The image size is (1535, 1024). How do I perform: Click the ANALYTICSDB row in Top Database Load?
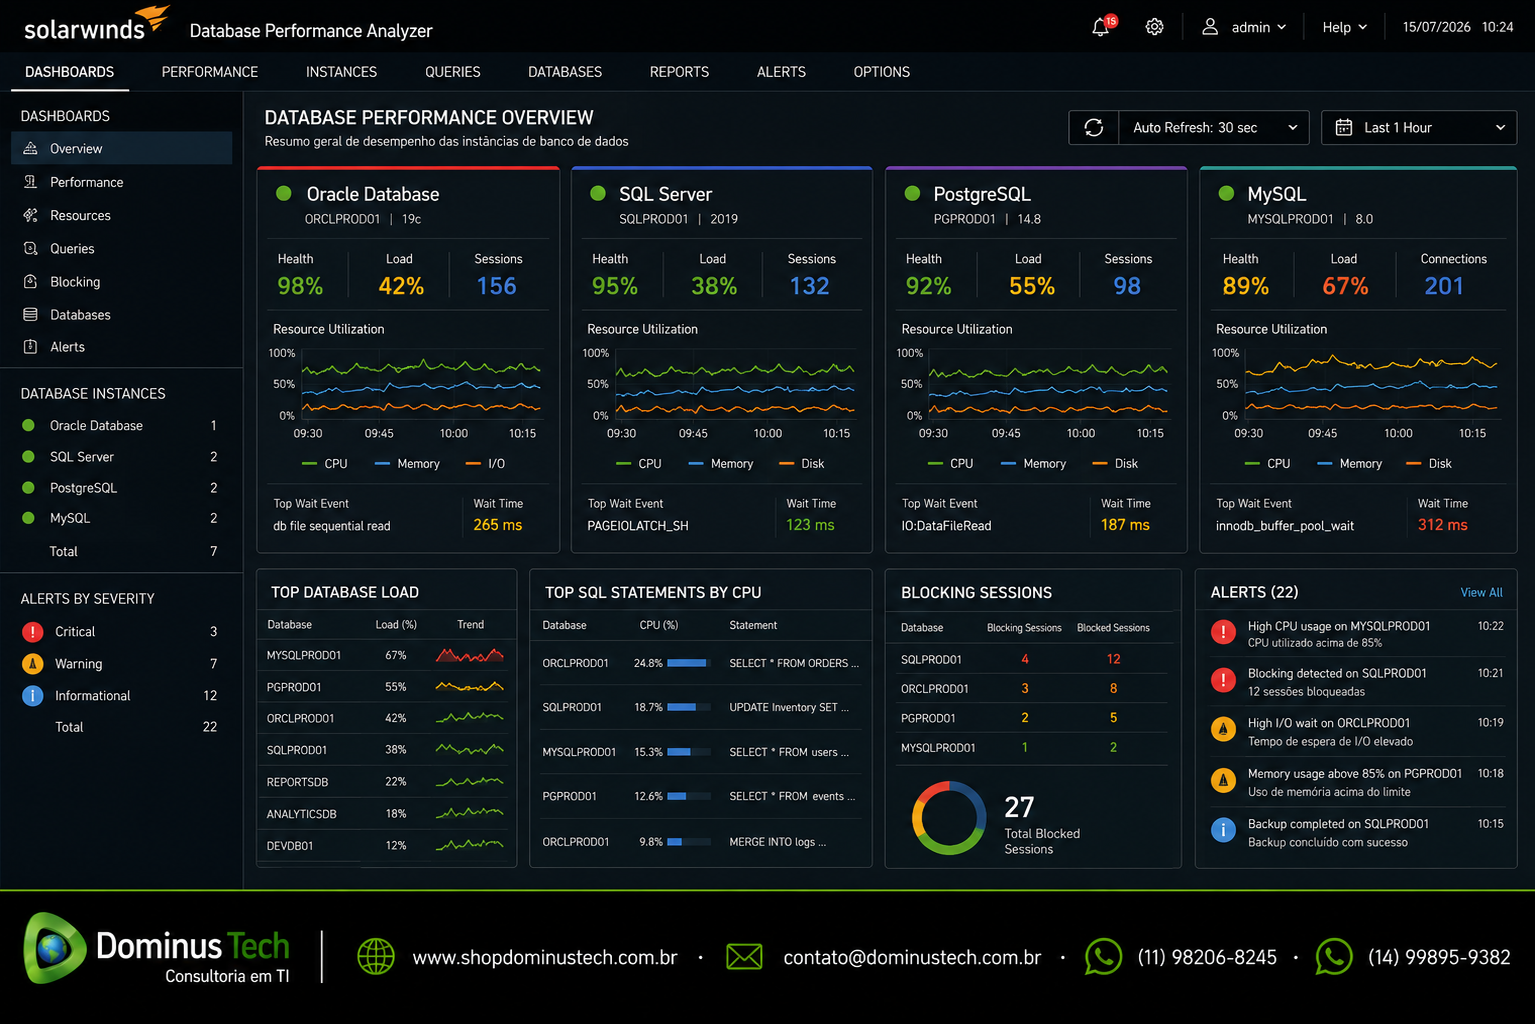point(386,814)
